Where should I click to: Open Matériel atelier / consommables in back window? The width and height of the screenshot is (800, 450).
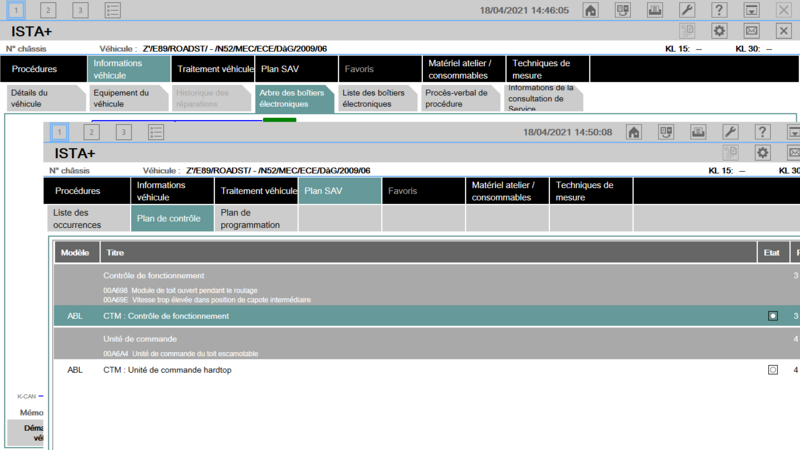pos(464,69)
